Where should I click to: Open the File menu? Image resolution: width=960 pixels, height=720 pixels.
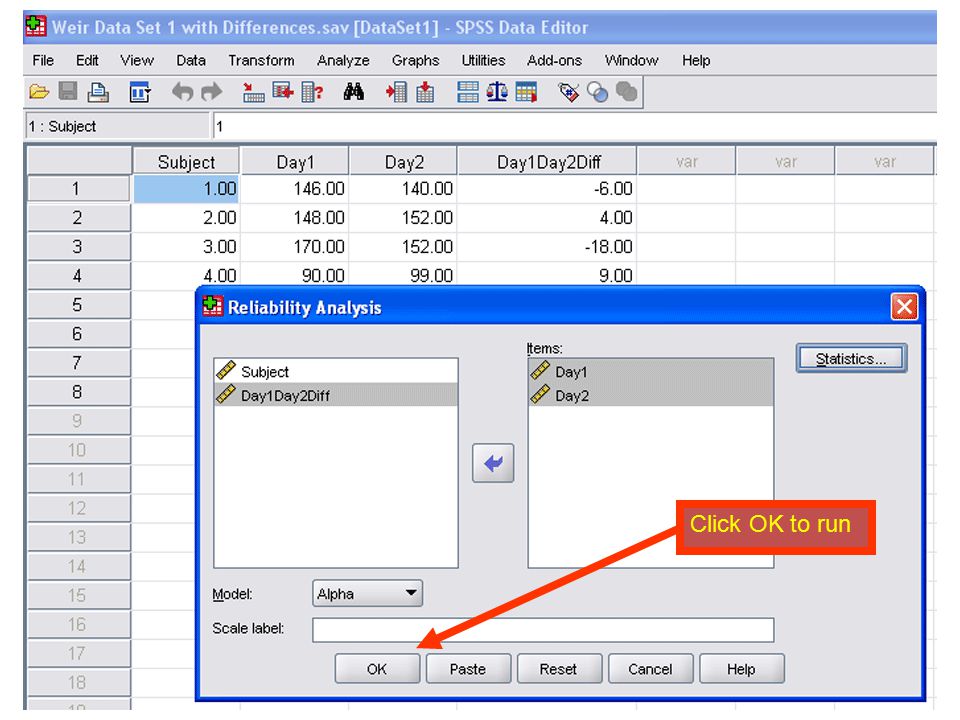43,61
